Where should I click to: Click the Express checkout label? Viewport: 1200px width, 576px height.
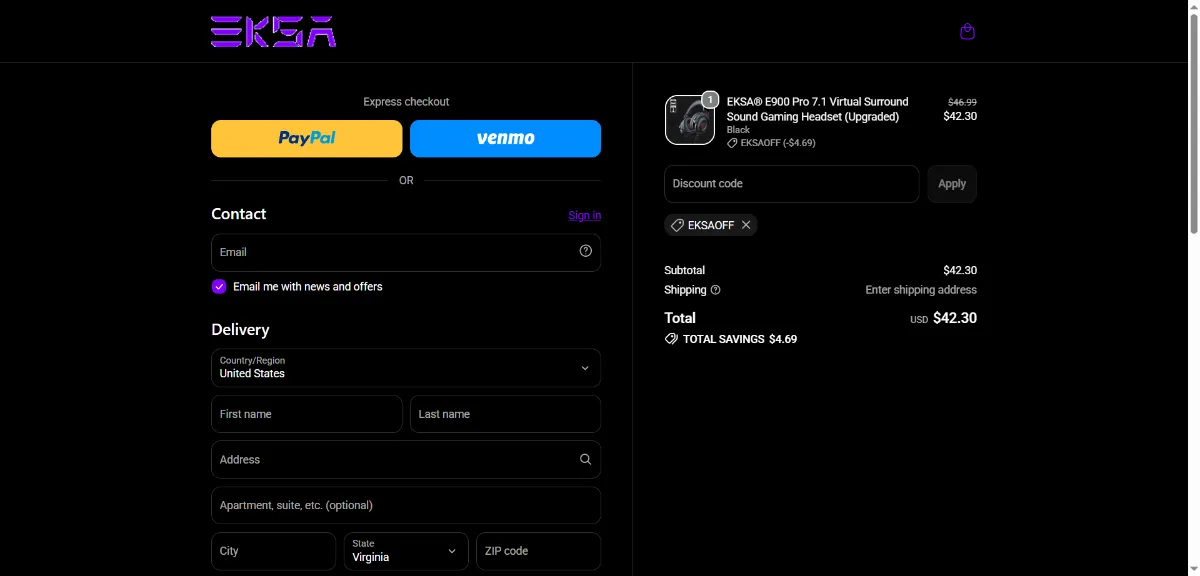point(406,102)
